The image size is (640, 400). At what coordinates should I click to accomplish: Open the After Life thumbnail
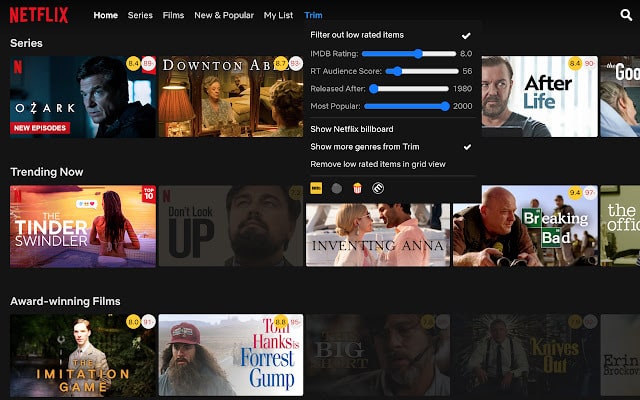[x=540, y=97]
